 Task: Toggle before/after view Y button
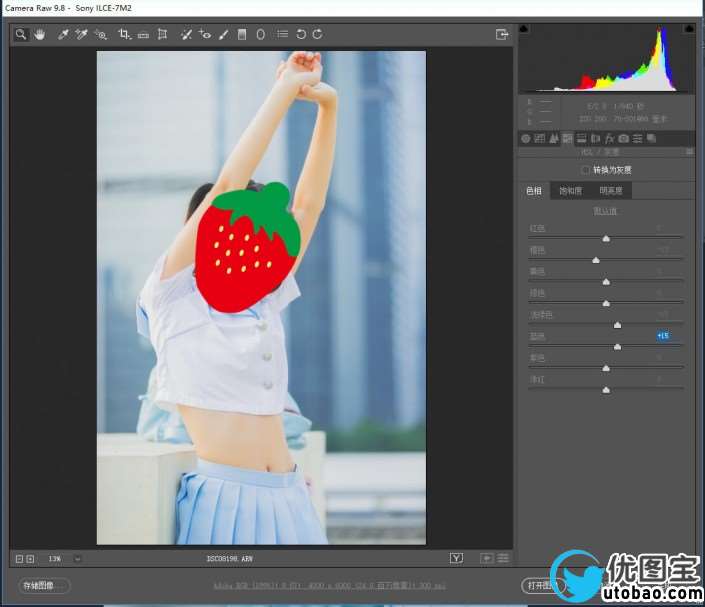point(456,558)
